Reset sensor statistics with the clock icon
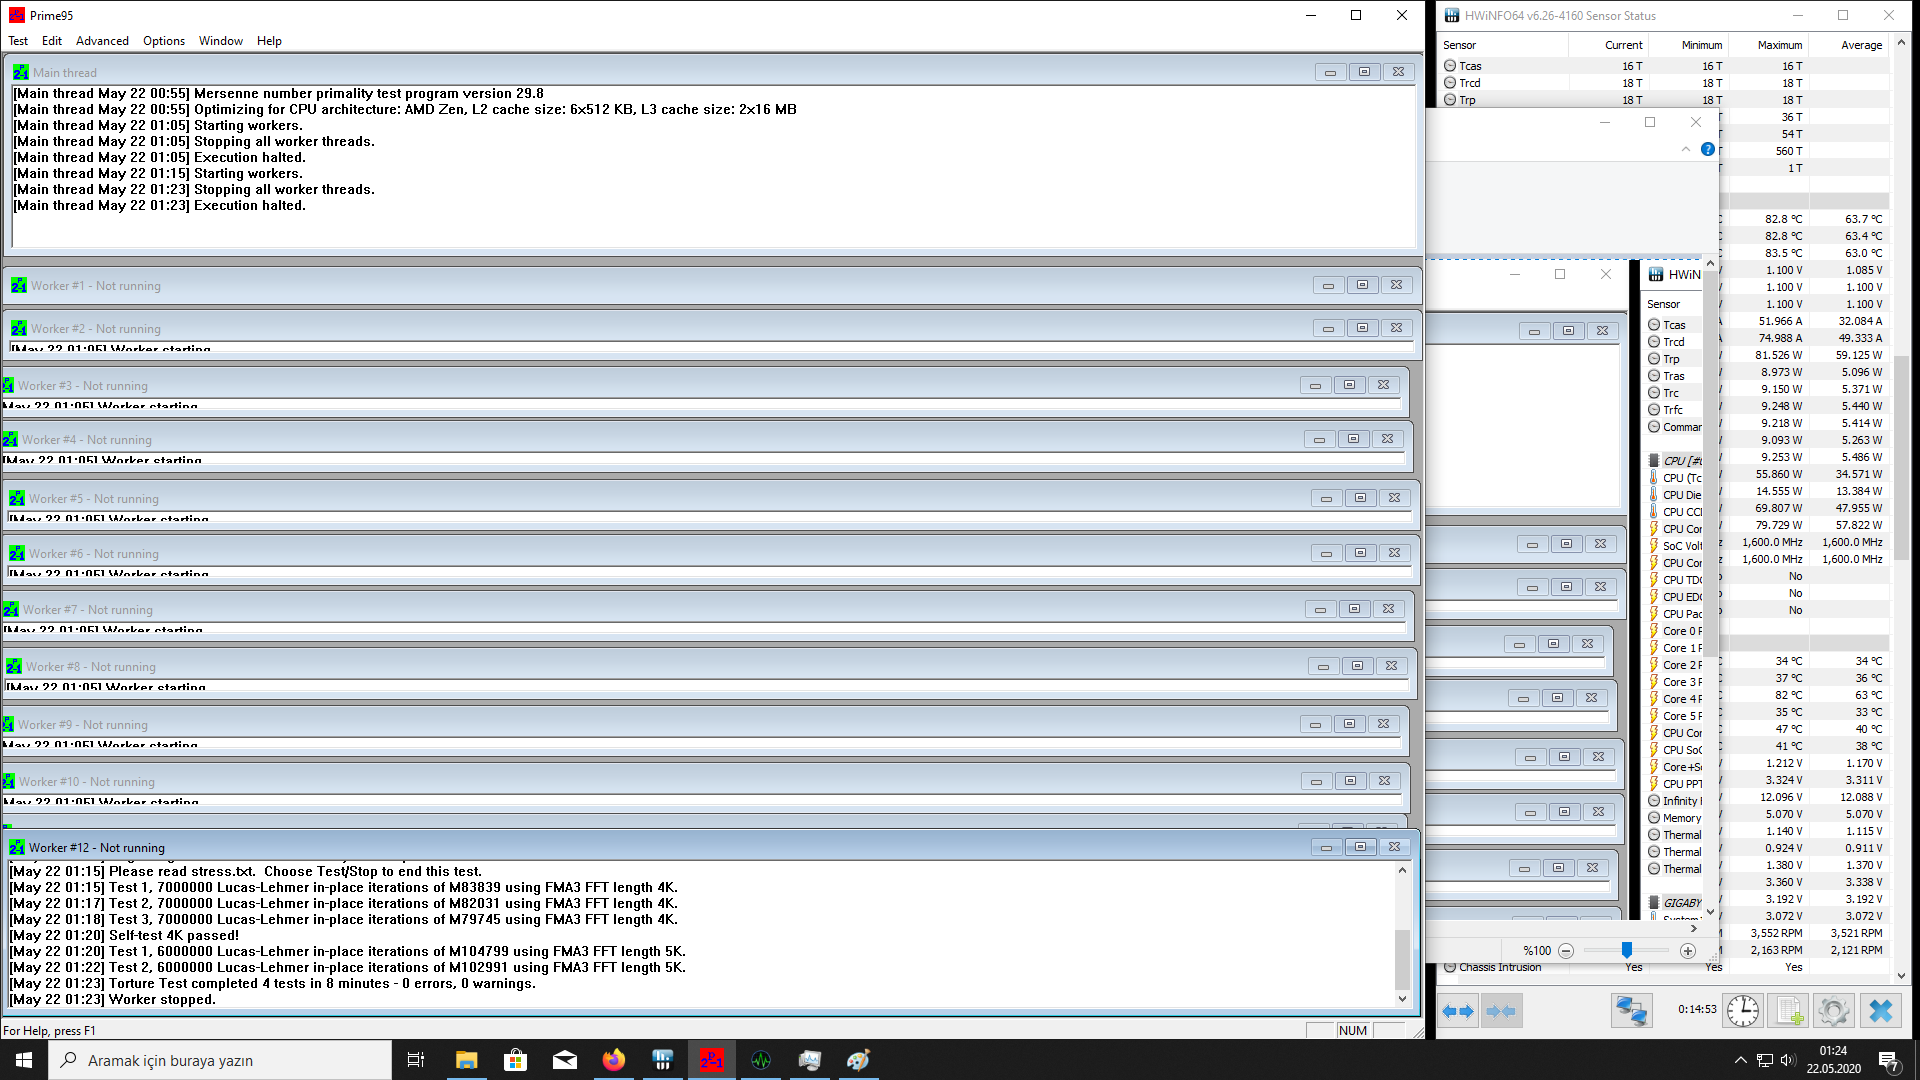Image resolution: width=1920 pixels, height=1080 pixels. (1743, 1011)
